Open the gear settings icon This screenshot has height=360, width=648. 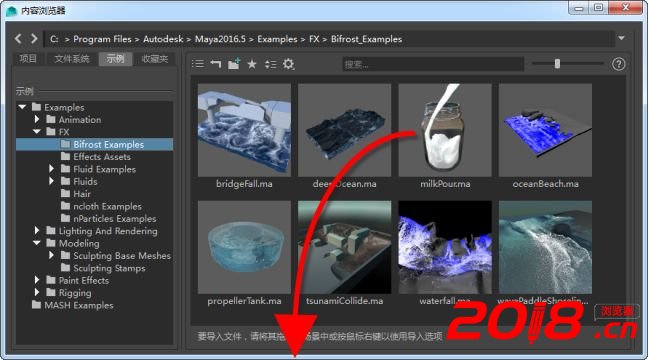click(x=288, y=64)
